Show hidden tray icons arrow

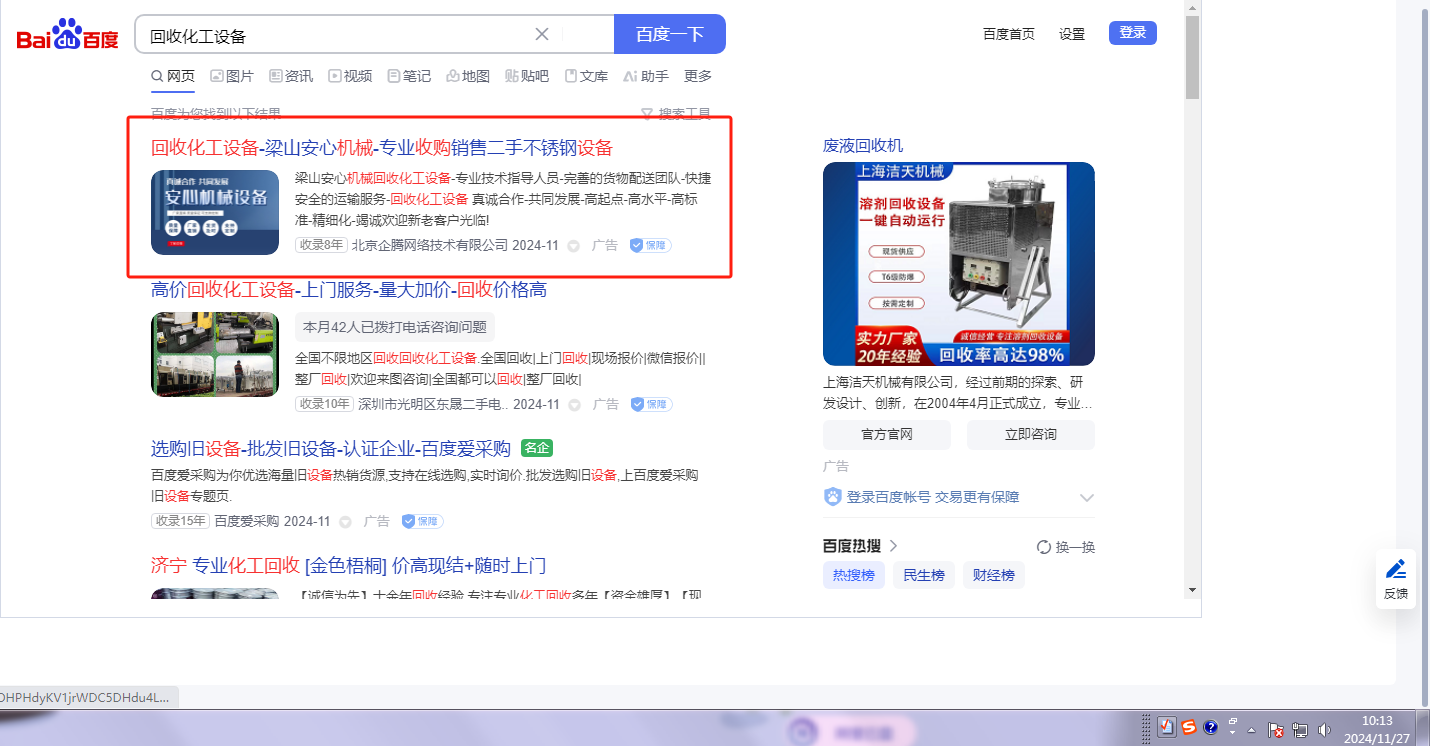(x=1251, y=730)
